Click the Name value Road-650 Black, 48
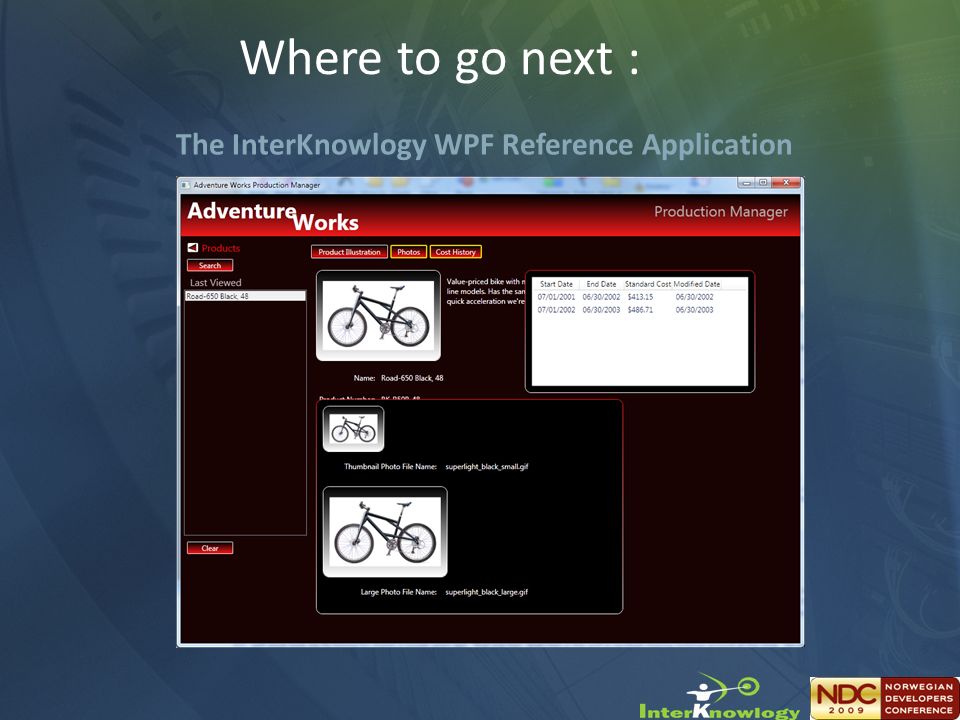The width and height of the screenshot is (960, 720). [412, 378]
